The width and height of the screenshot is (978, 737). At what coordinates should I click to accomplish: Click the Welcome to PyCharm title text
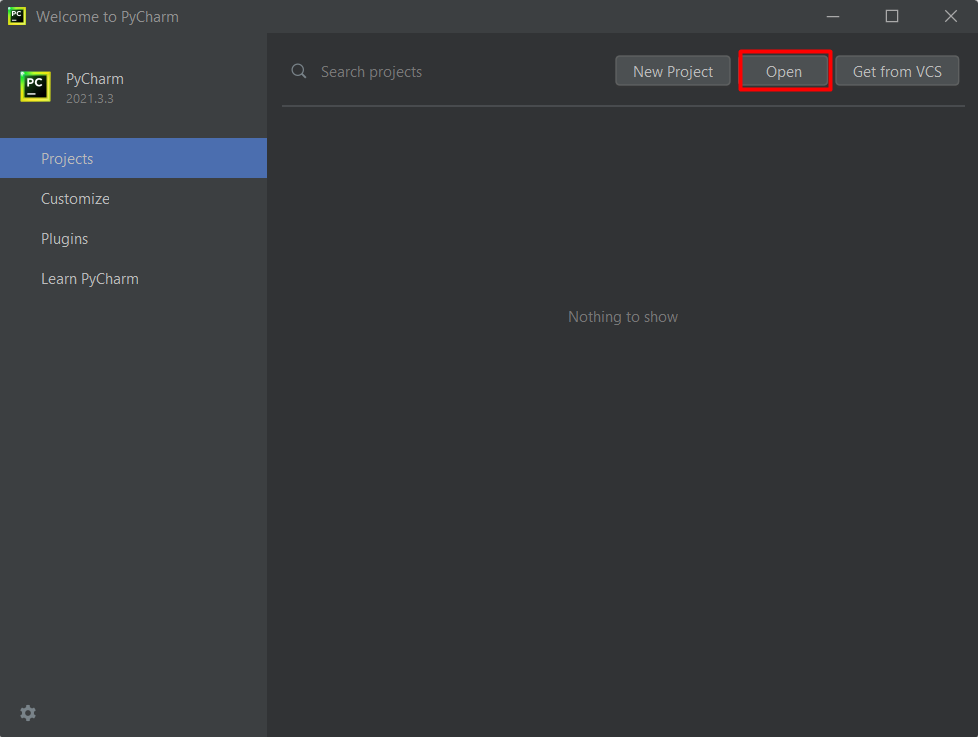point(110,16)
